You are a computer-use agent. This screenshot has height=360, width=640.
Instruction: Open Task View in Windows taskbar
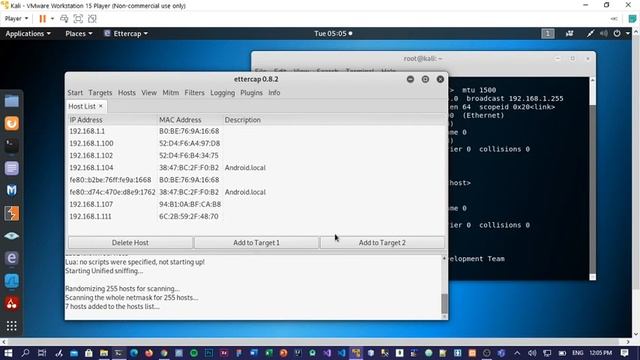click(x=42, y=353)
